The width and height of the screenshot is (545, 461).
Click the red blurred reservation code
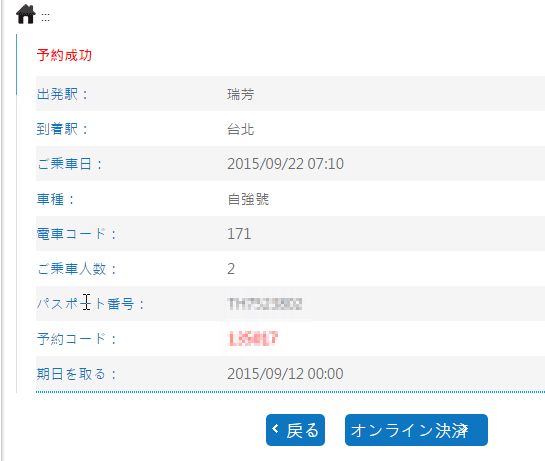click(253, 339)
